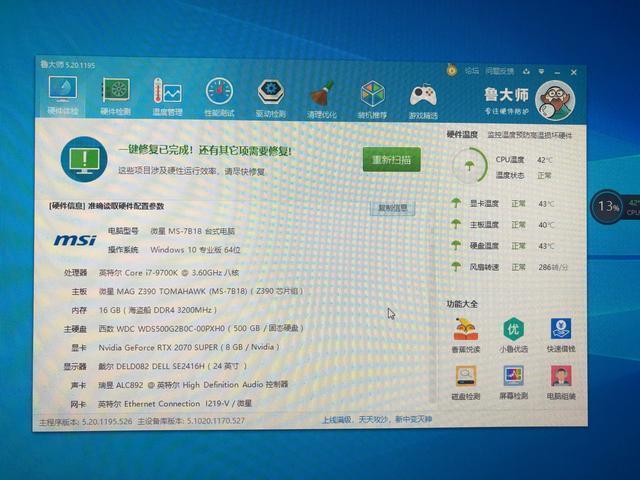Image resolution: width=640 pixels, height=480 pixels.
Task: Click the Windows 10 专业版 64位 text
Action: tap(195, 250)
